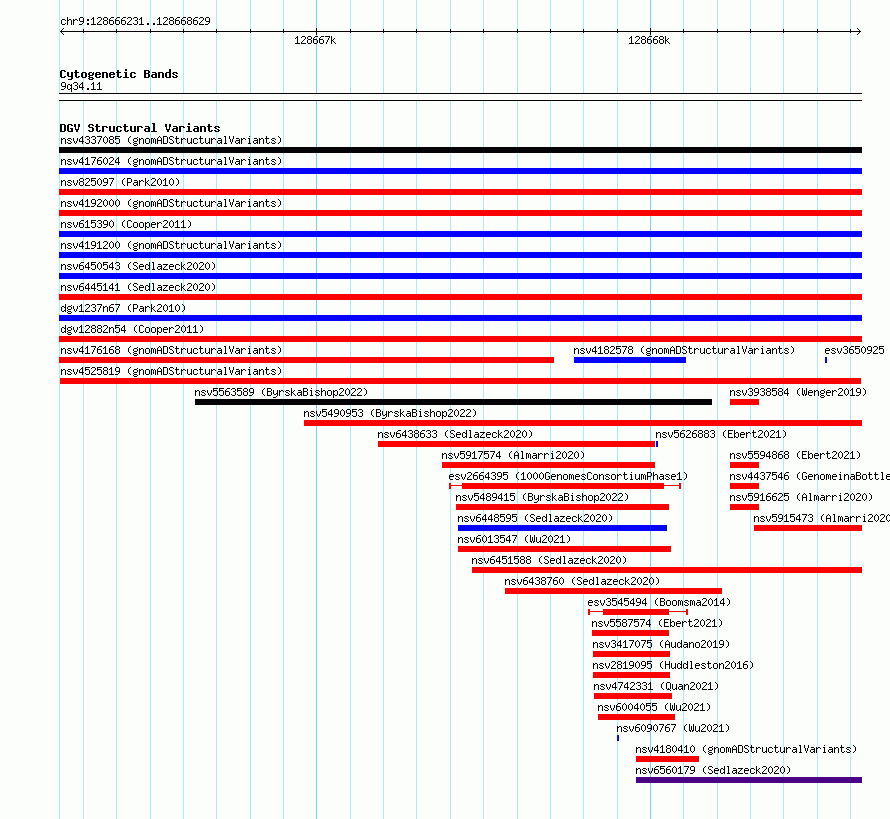Screen dimensions: 890x819
Task: Select nsv2819095 (Huddleston2016) label
Action: 673,665
